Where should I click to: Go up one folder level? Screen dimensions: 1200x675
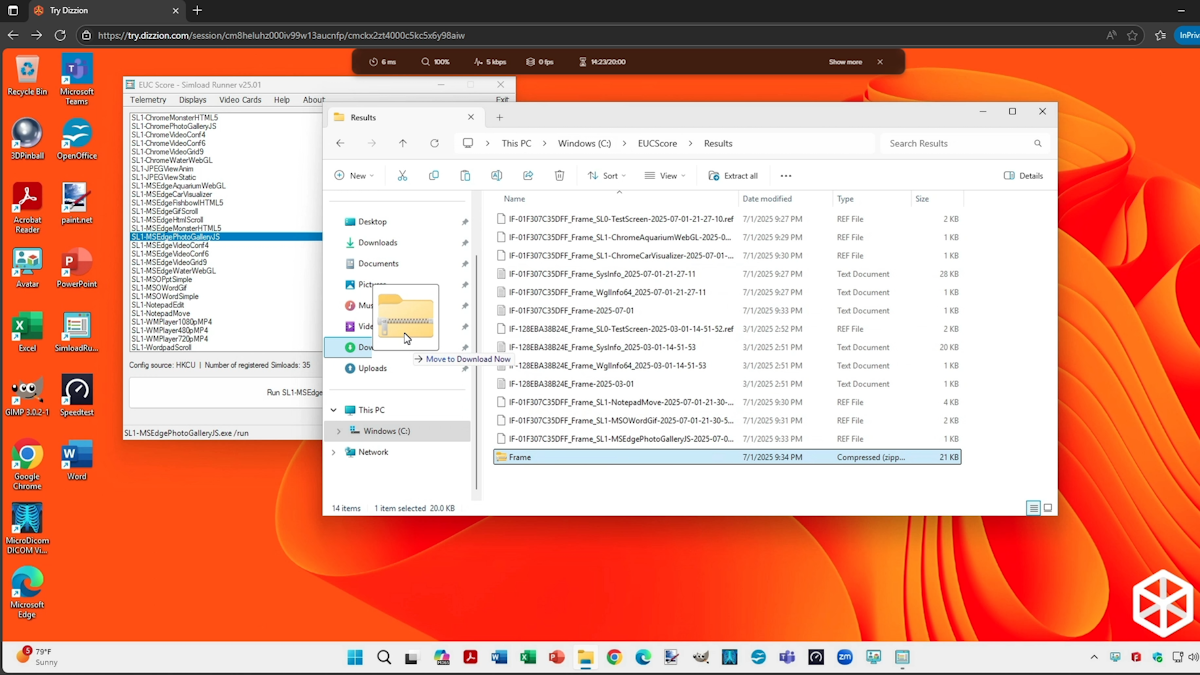click(403, 144)
